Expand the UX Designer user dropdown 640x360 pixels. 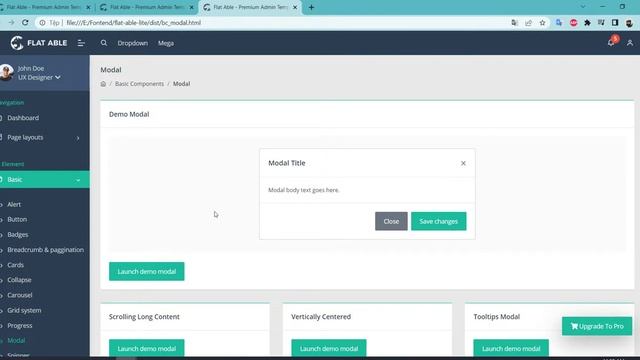(x=39, y=77)
